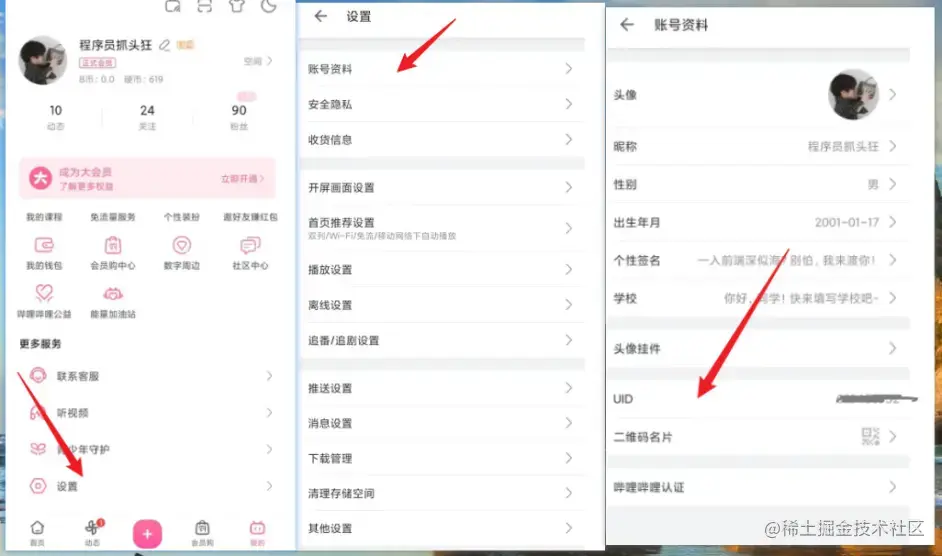Open the 清理存储空间 menu item
942x556 pixels.
pyautogui.click(x=442, y=493)
